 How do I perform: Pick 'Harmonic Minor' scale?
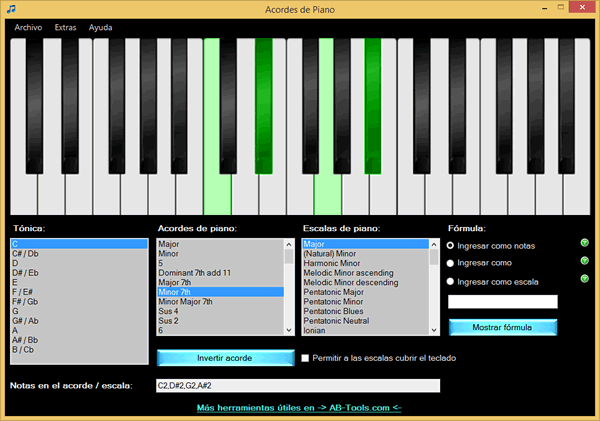[x=366, y=263]
